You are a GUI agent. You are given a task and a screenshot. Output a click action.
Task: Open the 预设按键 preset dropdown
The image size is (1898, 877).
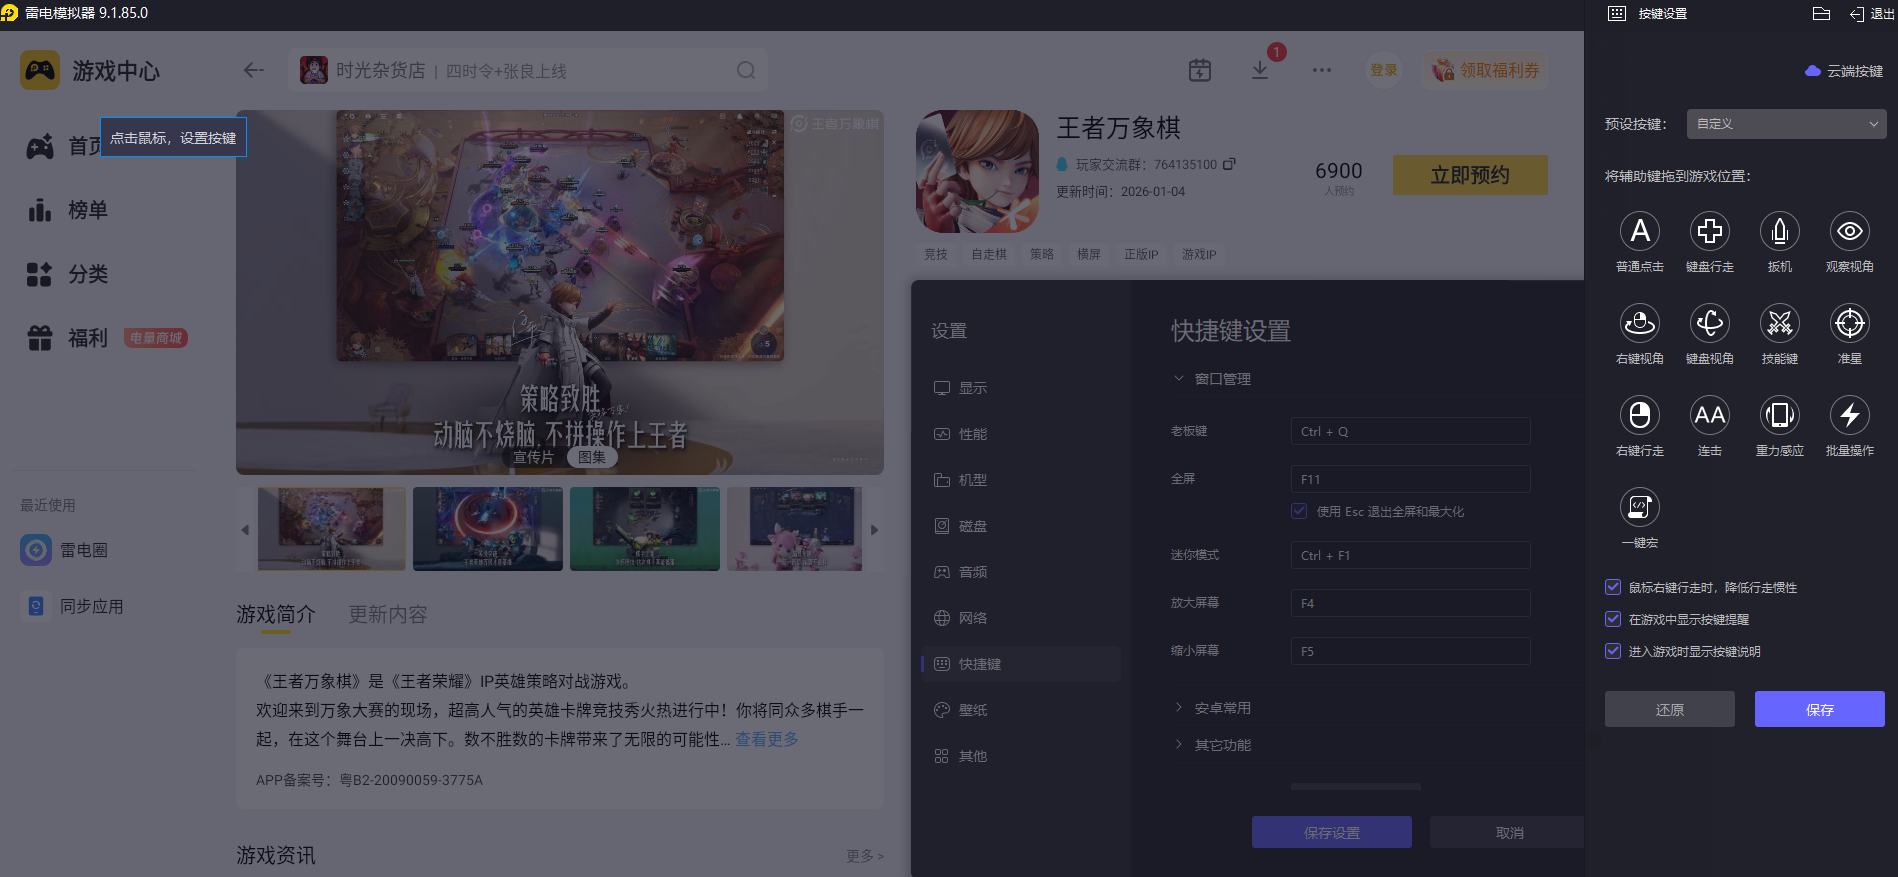tap(1785, 124)
